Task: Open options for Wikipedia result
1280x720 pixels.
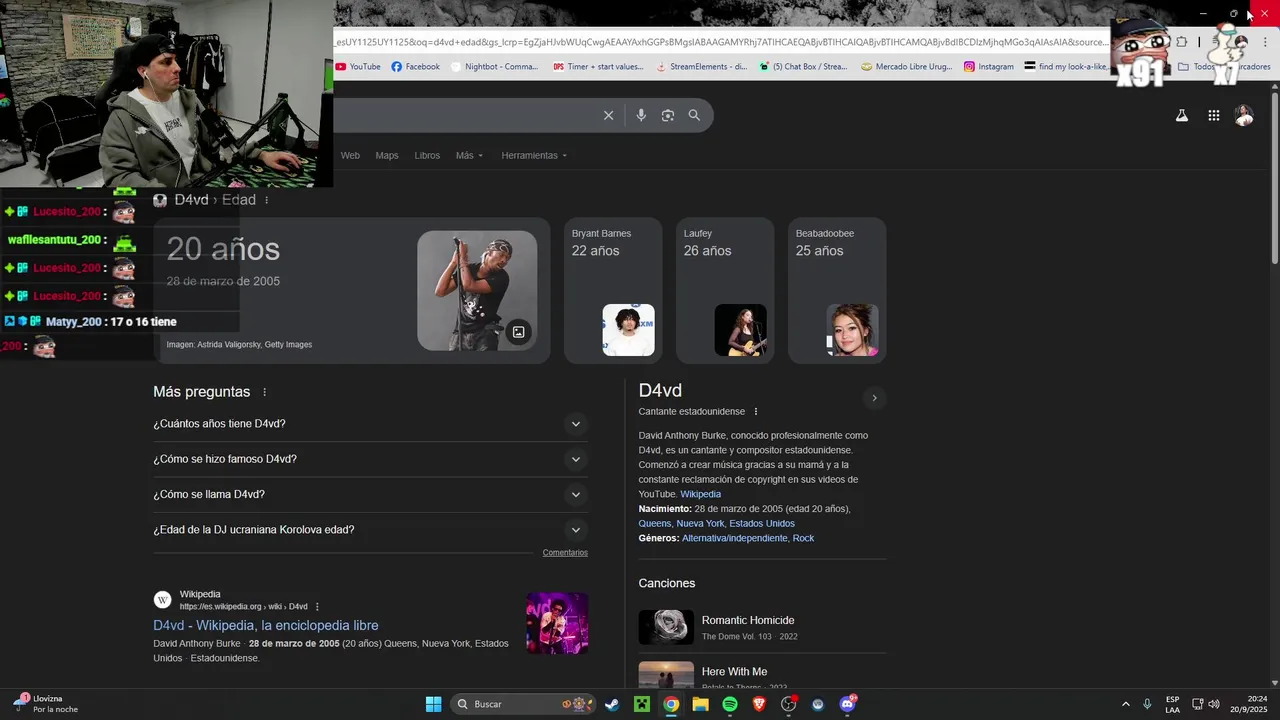Action: 318,607
